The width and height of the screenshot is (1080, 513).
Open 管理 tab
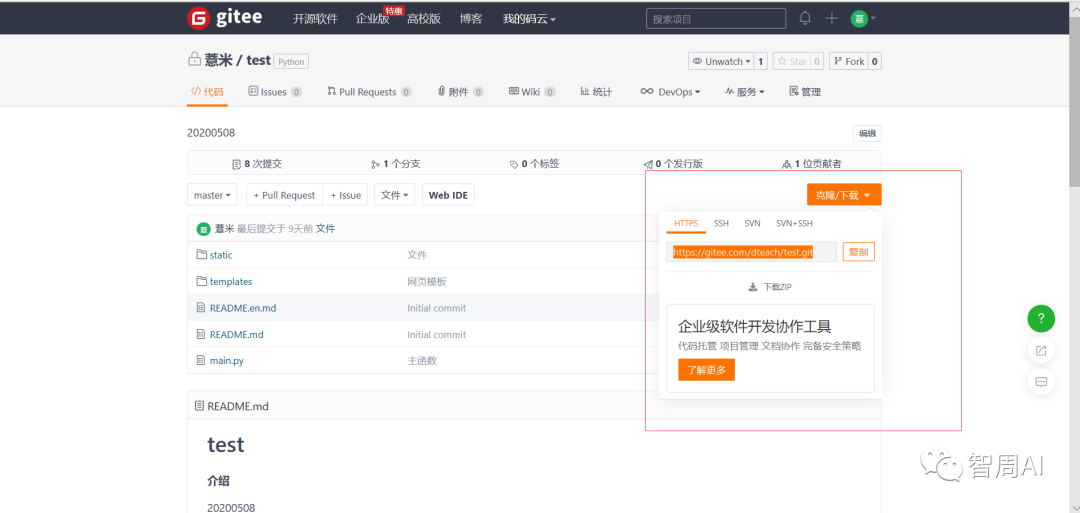click(804, 92)
